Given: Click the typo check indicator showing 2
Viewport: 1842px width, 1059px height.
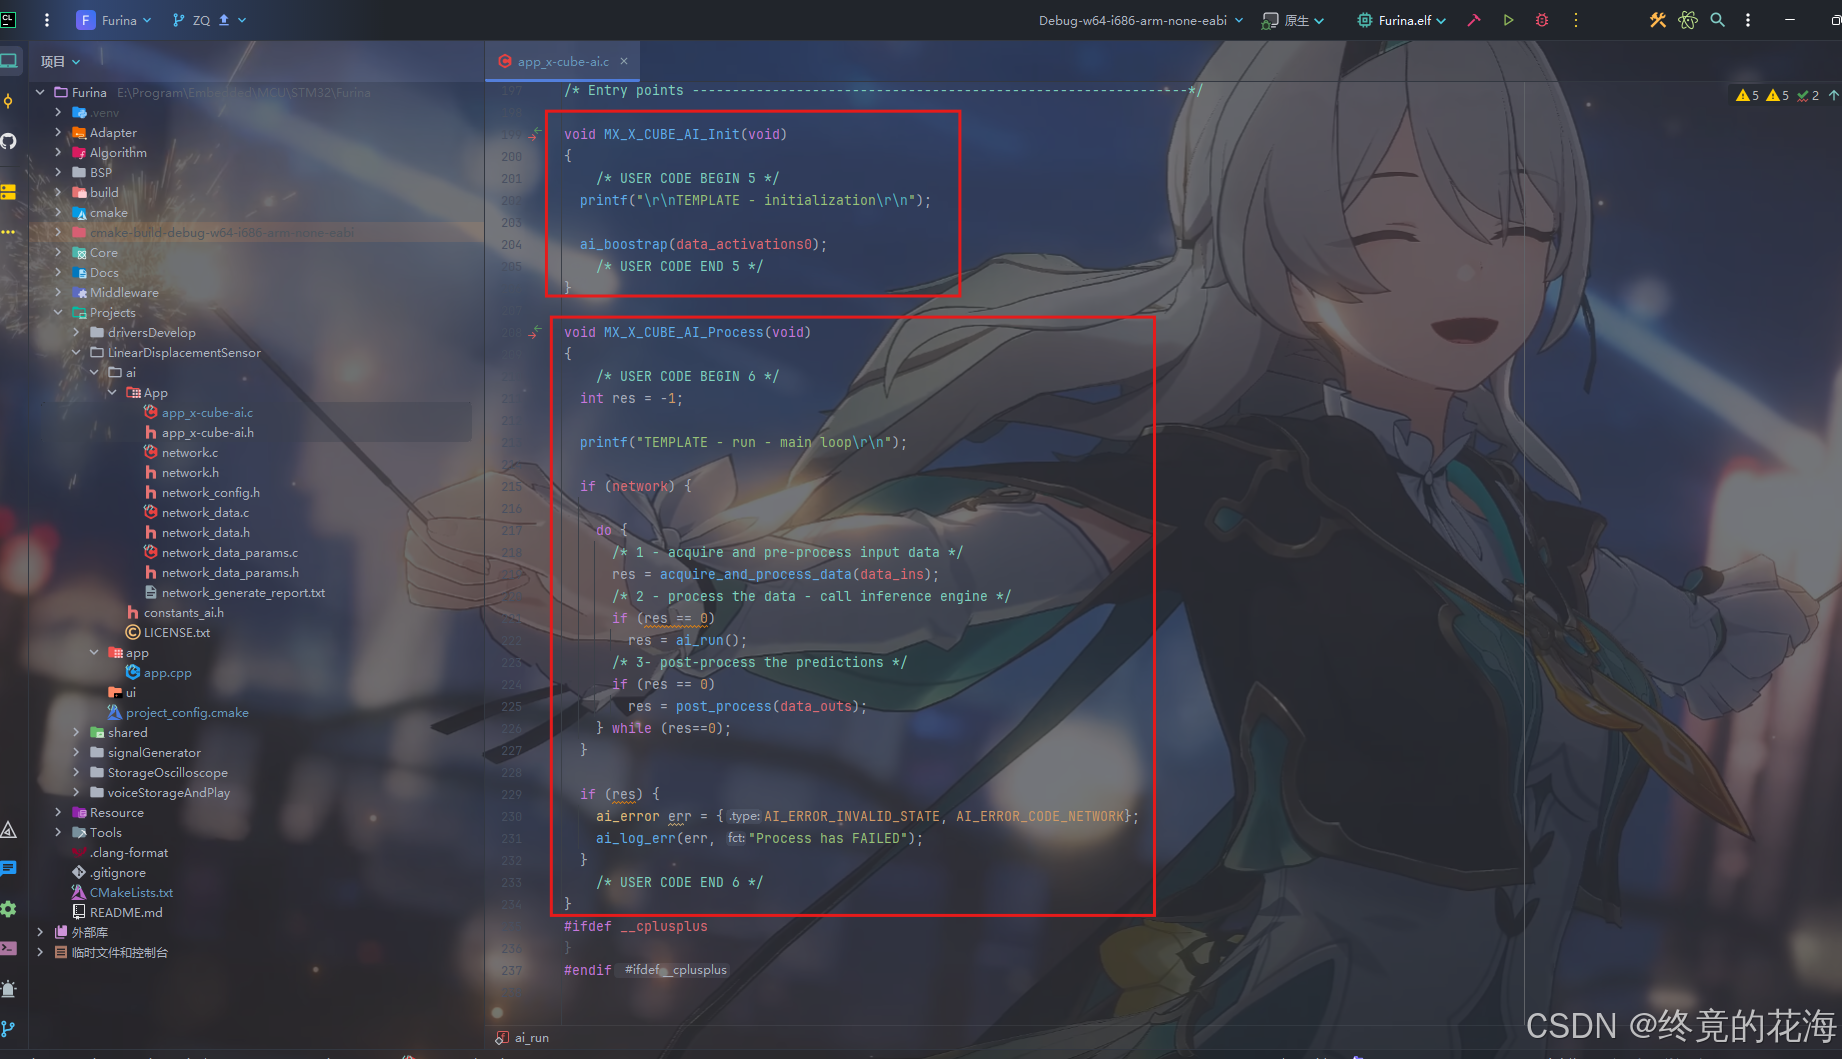Looking at the screenshot, I should [1808, 96].
